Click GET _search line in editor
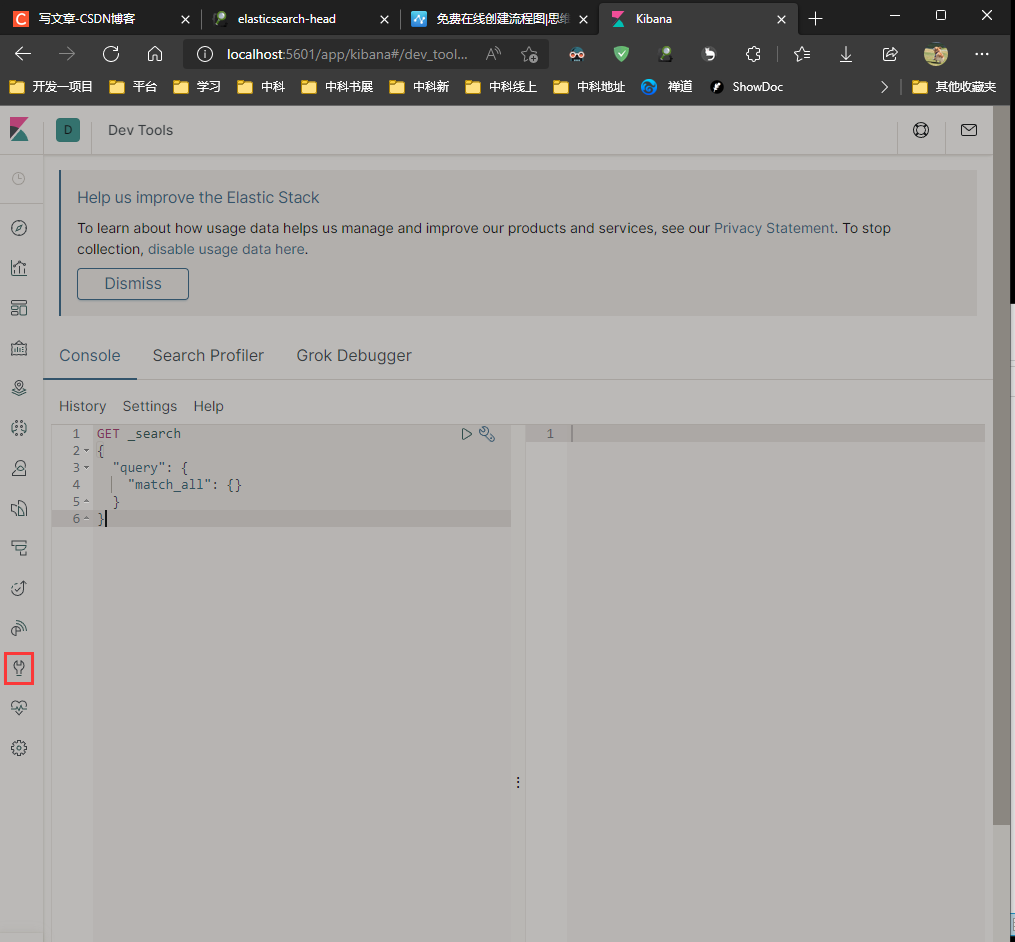Image resolution: width=1015 pixels, height=942 pixels. tap(139, 434)
